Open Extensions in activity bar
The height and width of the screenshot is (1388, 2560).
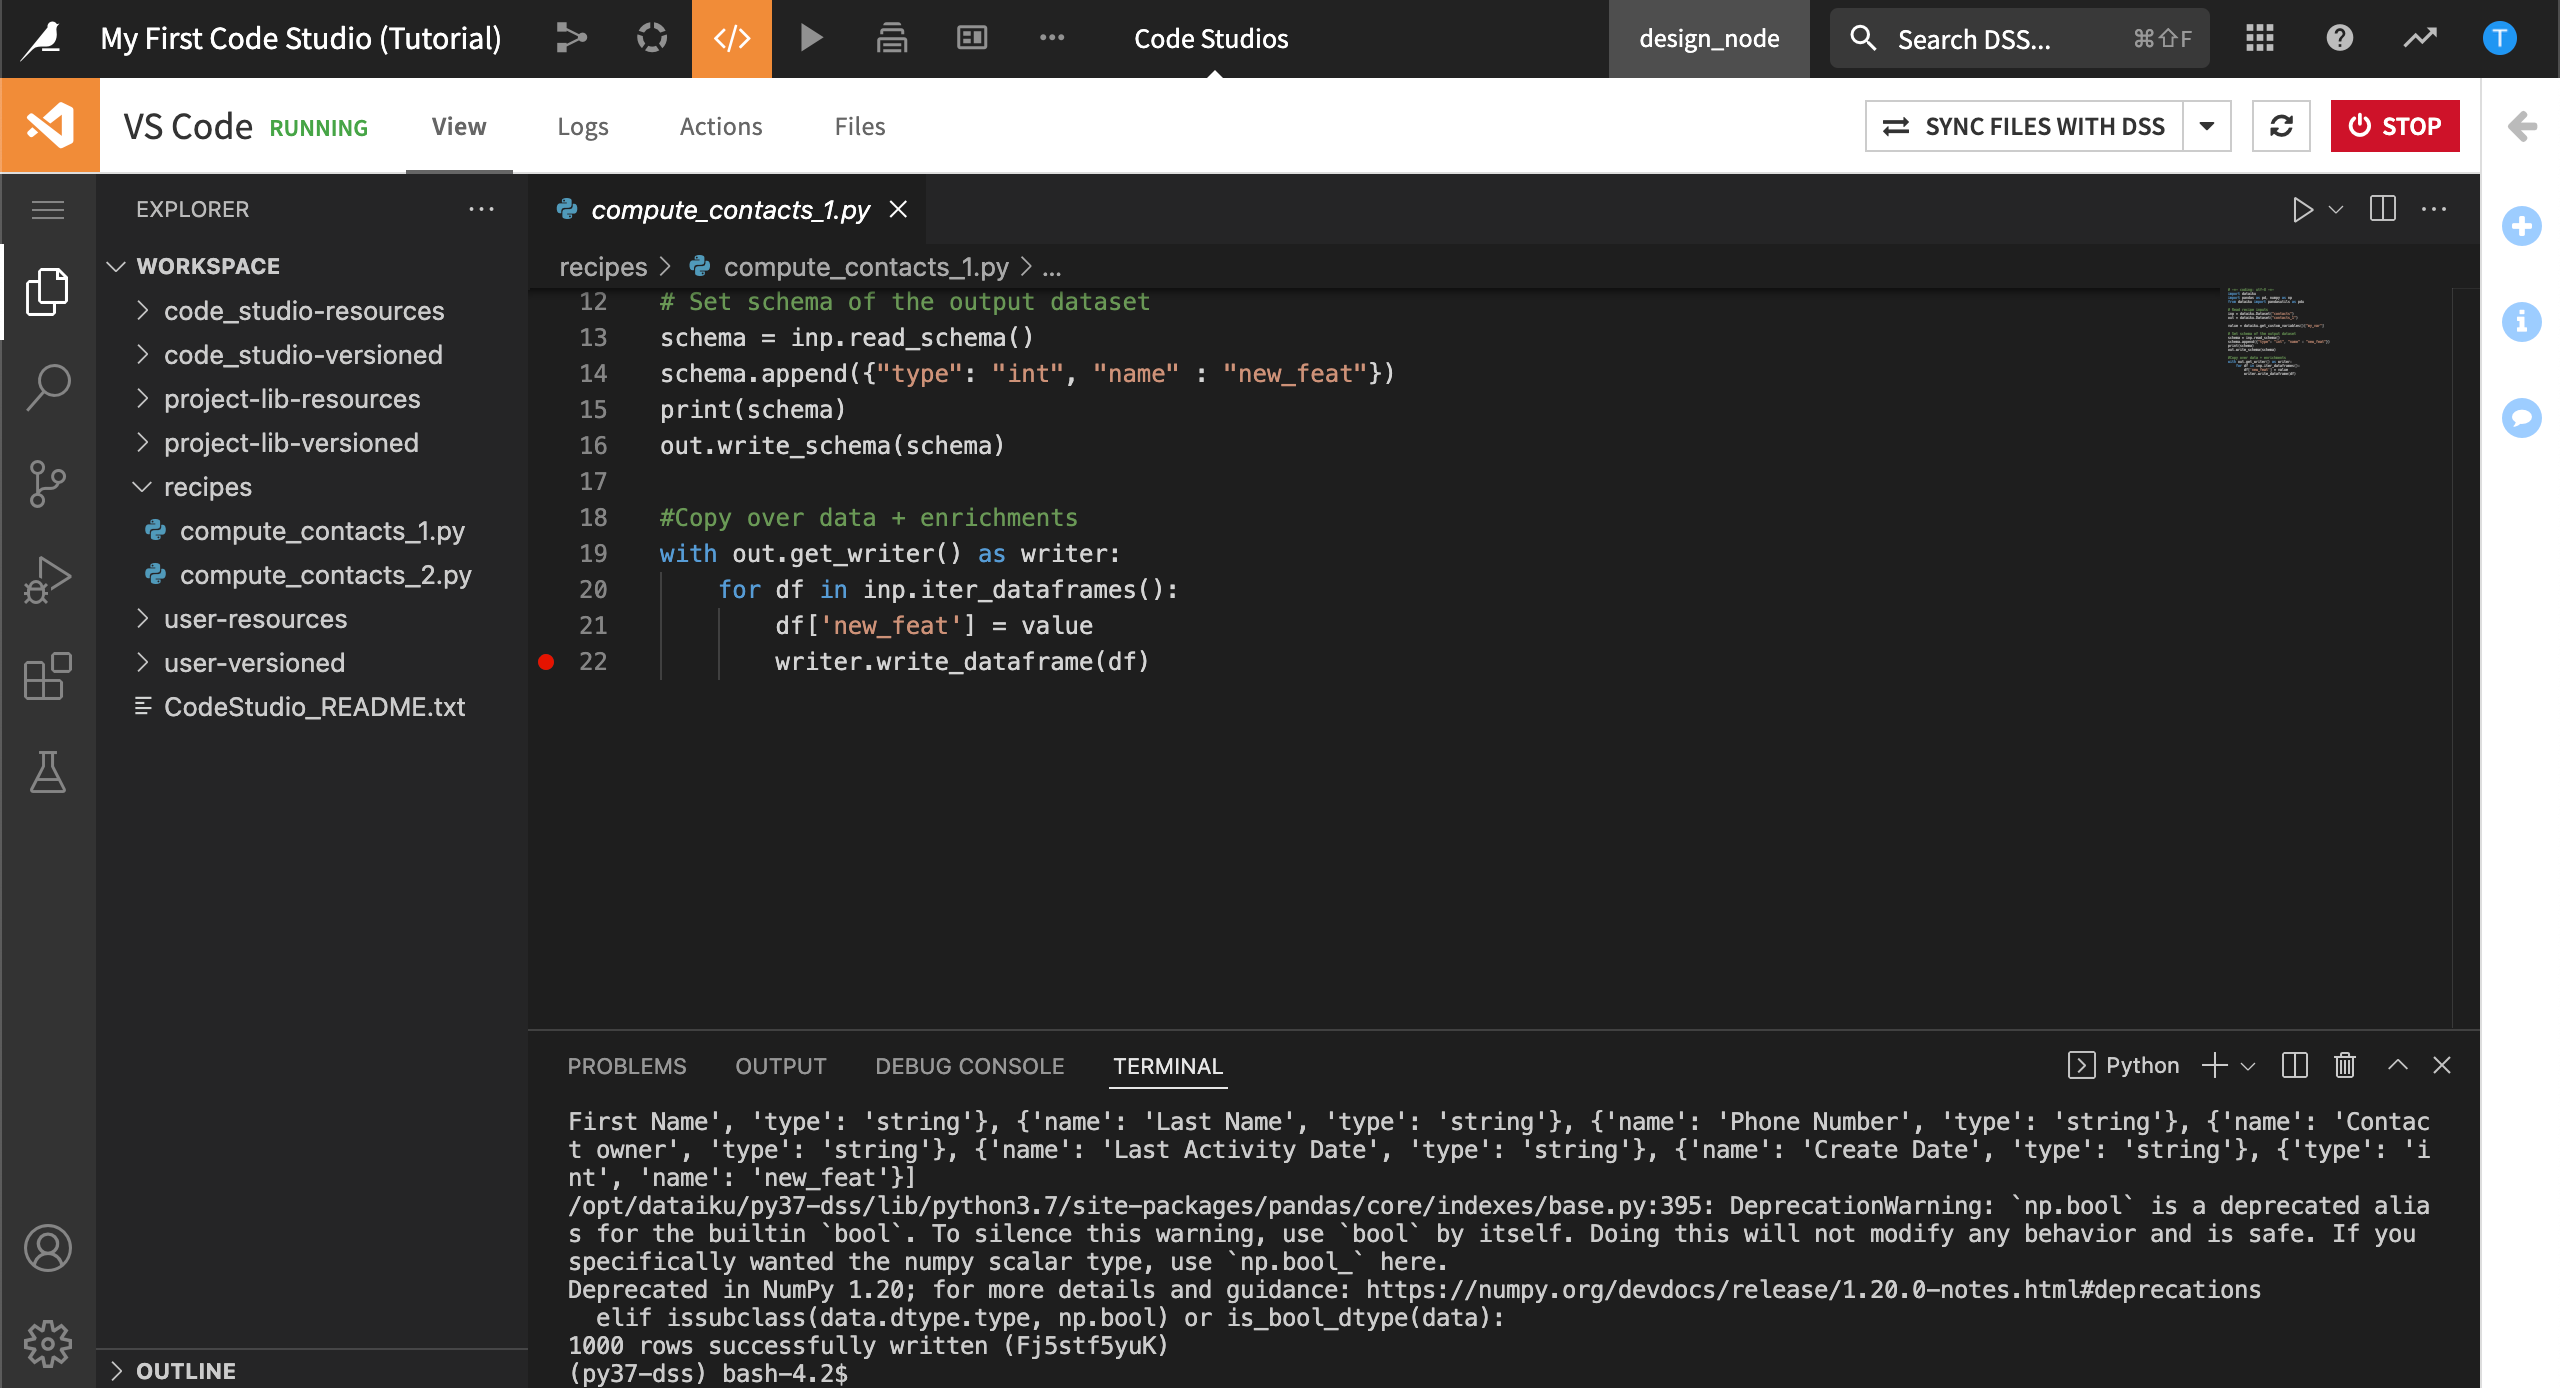coord(48,676)
